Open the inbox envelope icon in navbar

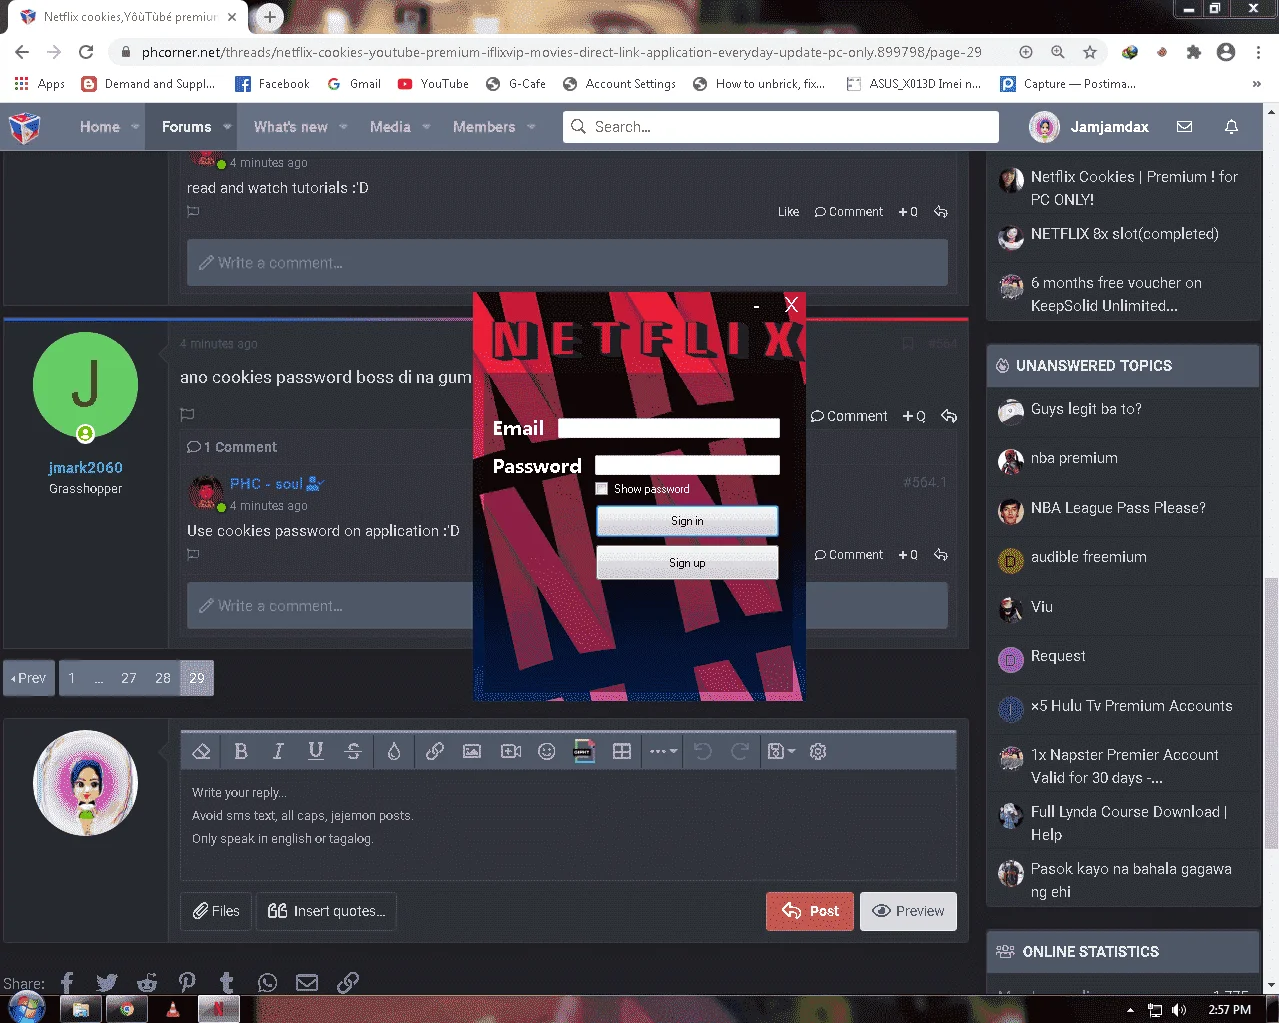(x=1185, y=127)
